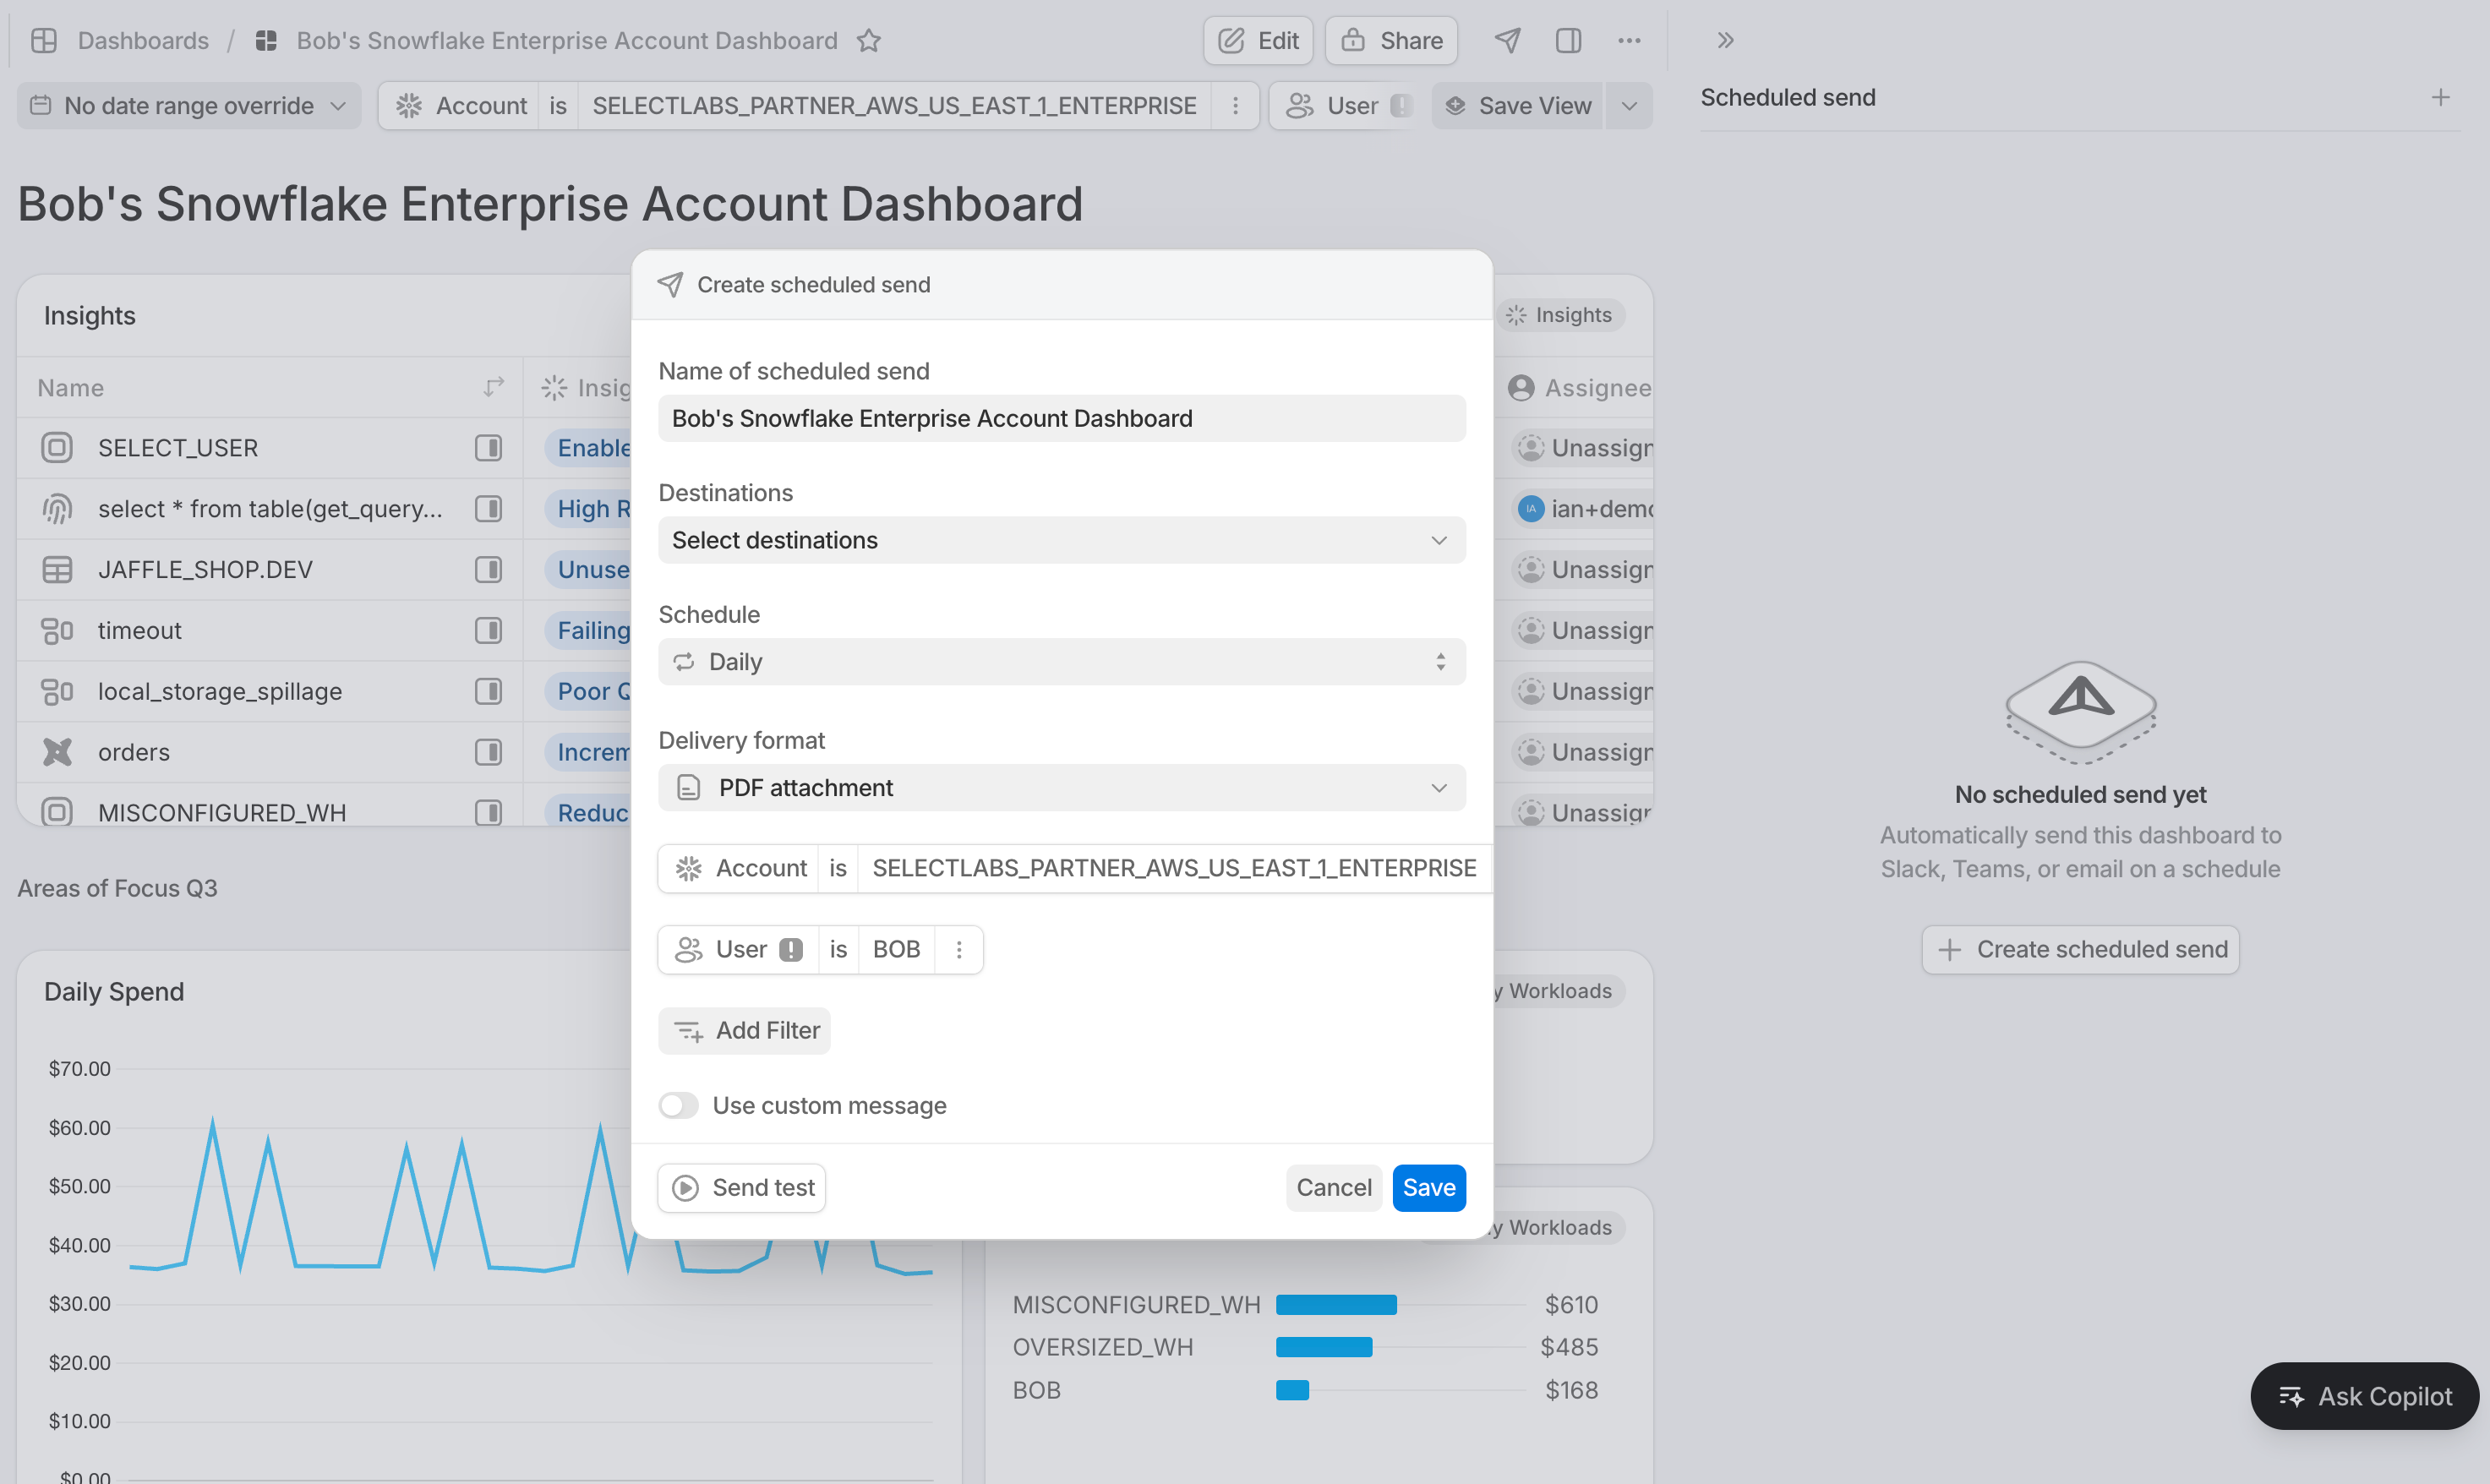Click the dashboard name breadcrumb item

567,40
